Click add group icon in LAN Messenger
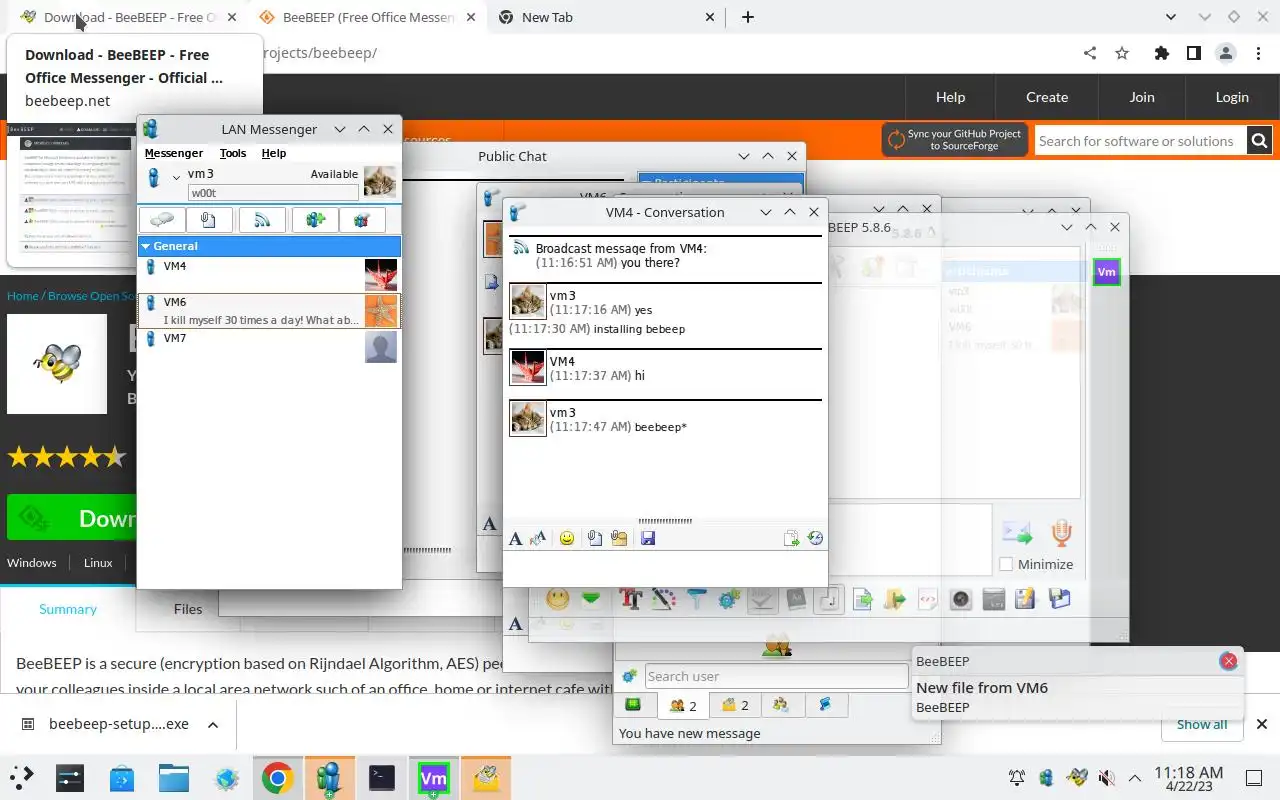 point(315,220)
